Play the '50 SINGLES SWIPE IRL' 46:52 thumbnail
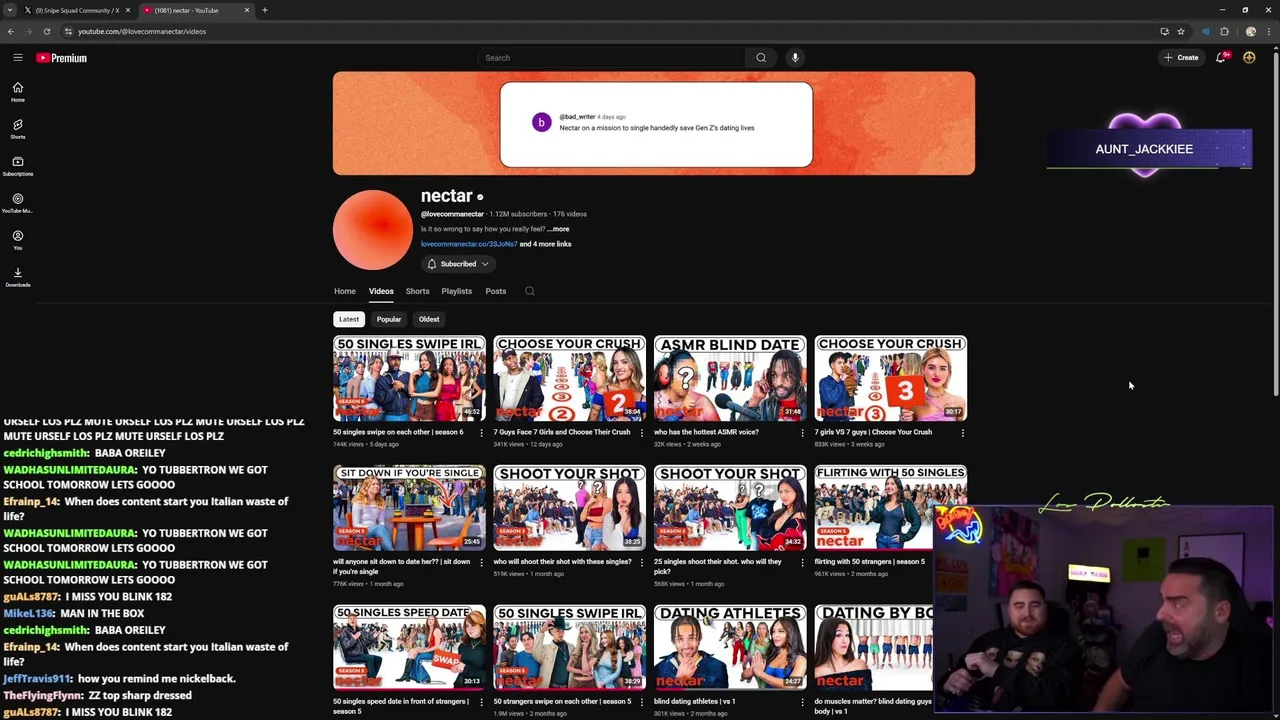 click(409, 378)
